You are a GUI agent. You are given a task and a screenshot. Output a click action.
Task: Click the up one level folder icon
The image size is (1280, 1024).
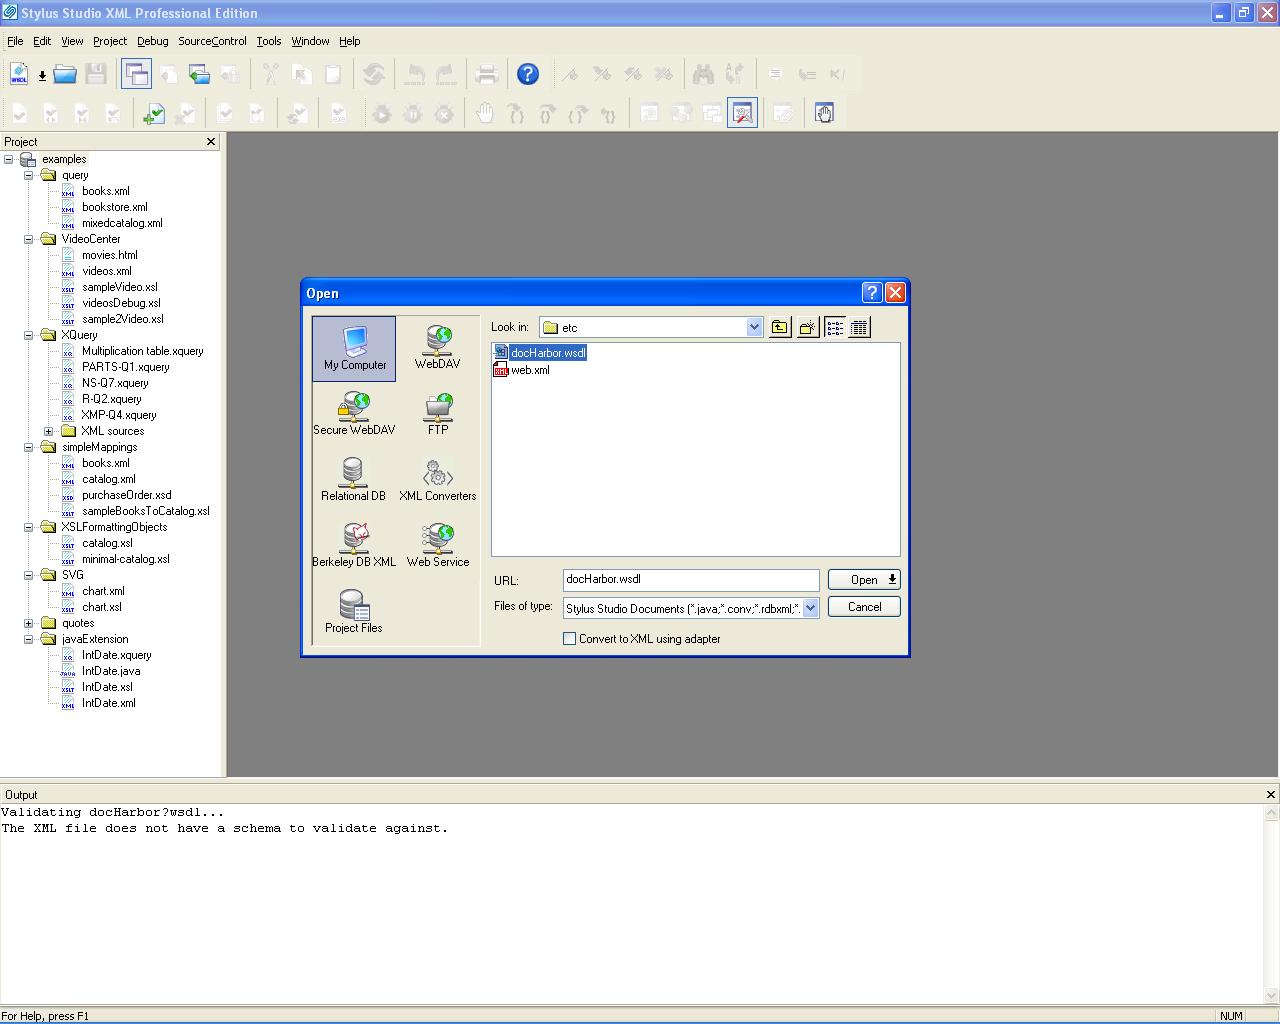click(x=779, y=327)
